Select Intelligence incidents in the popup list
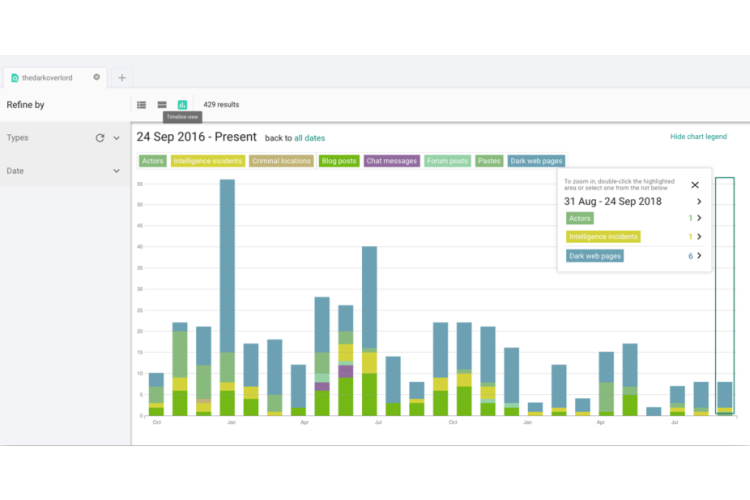The width and height of the screenshot is (750, 500). tap(603, 237)
